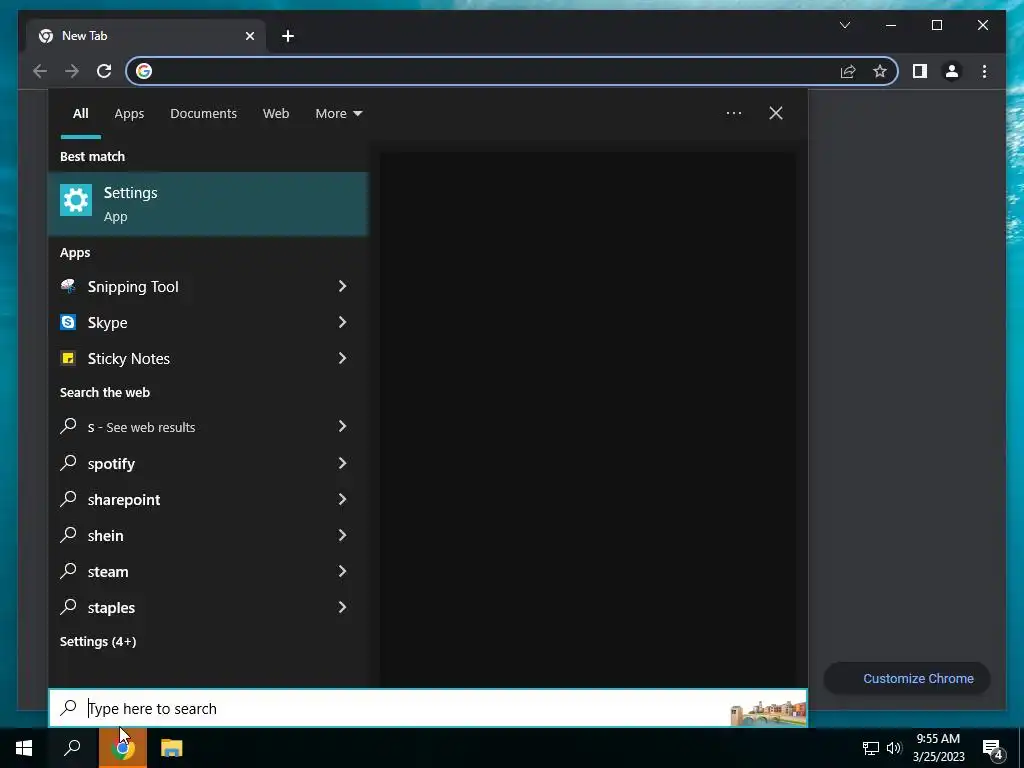Viewport: 1024px width, 768px height.
Task: Click the share page icon in the address bar
Action: click(848, 71)
